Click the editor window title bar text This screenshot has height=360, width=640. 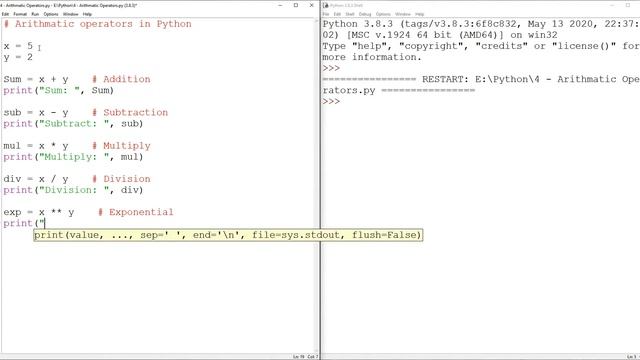[x=69, y=5]
